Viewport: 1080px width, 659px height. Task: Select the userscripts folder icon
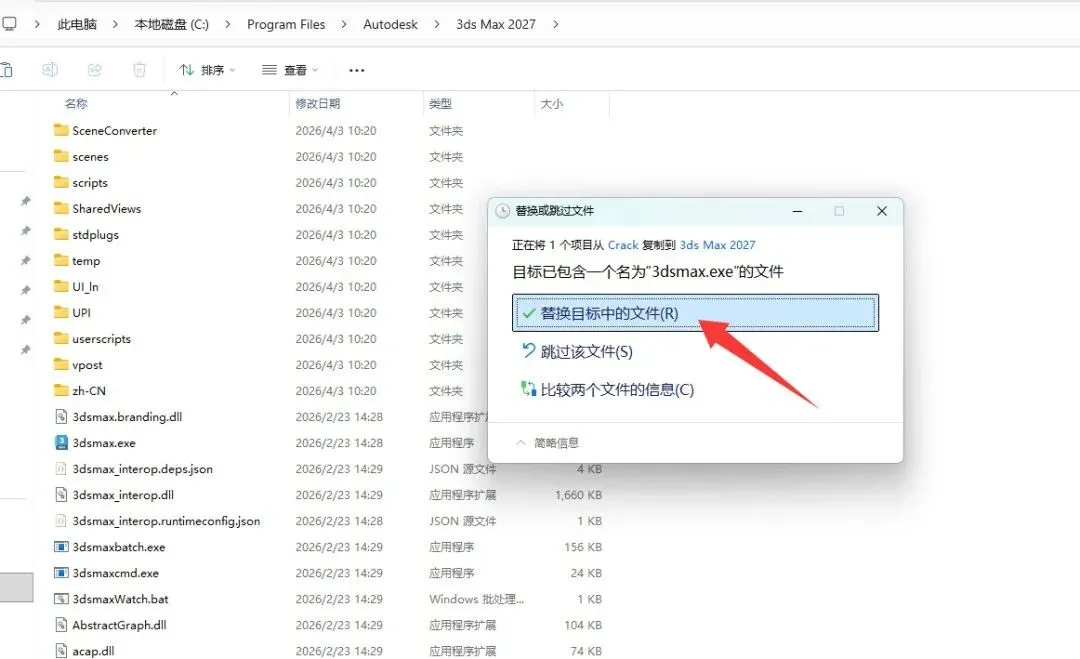pos(61,338)
